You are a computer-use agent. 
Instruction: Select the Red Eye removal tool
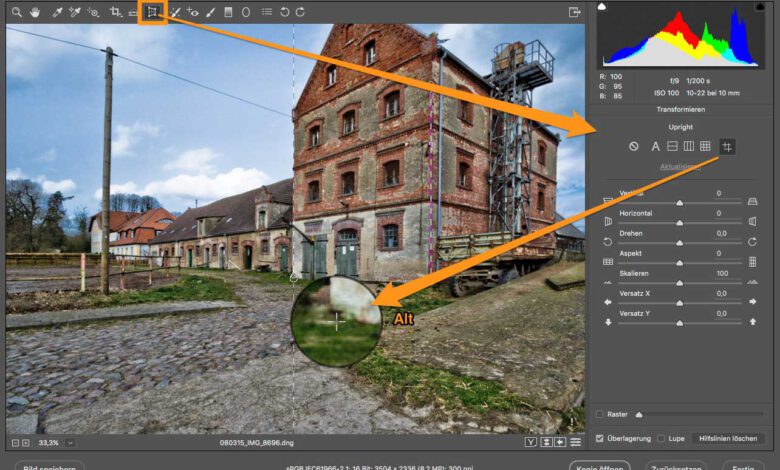point(193,12)
